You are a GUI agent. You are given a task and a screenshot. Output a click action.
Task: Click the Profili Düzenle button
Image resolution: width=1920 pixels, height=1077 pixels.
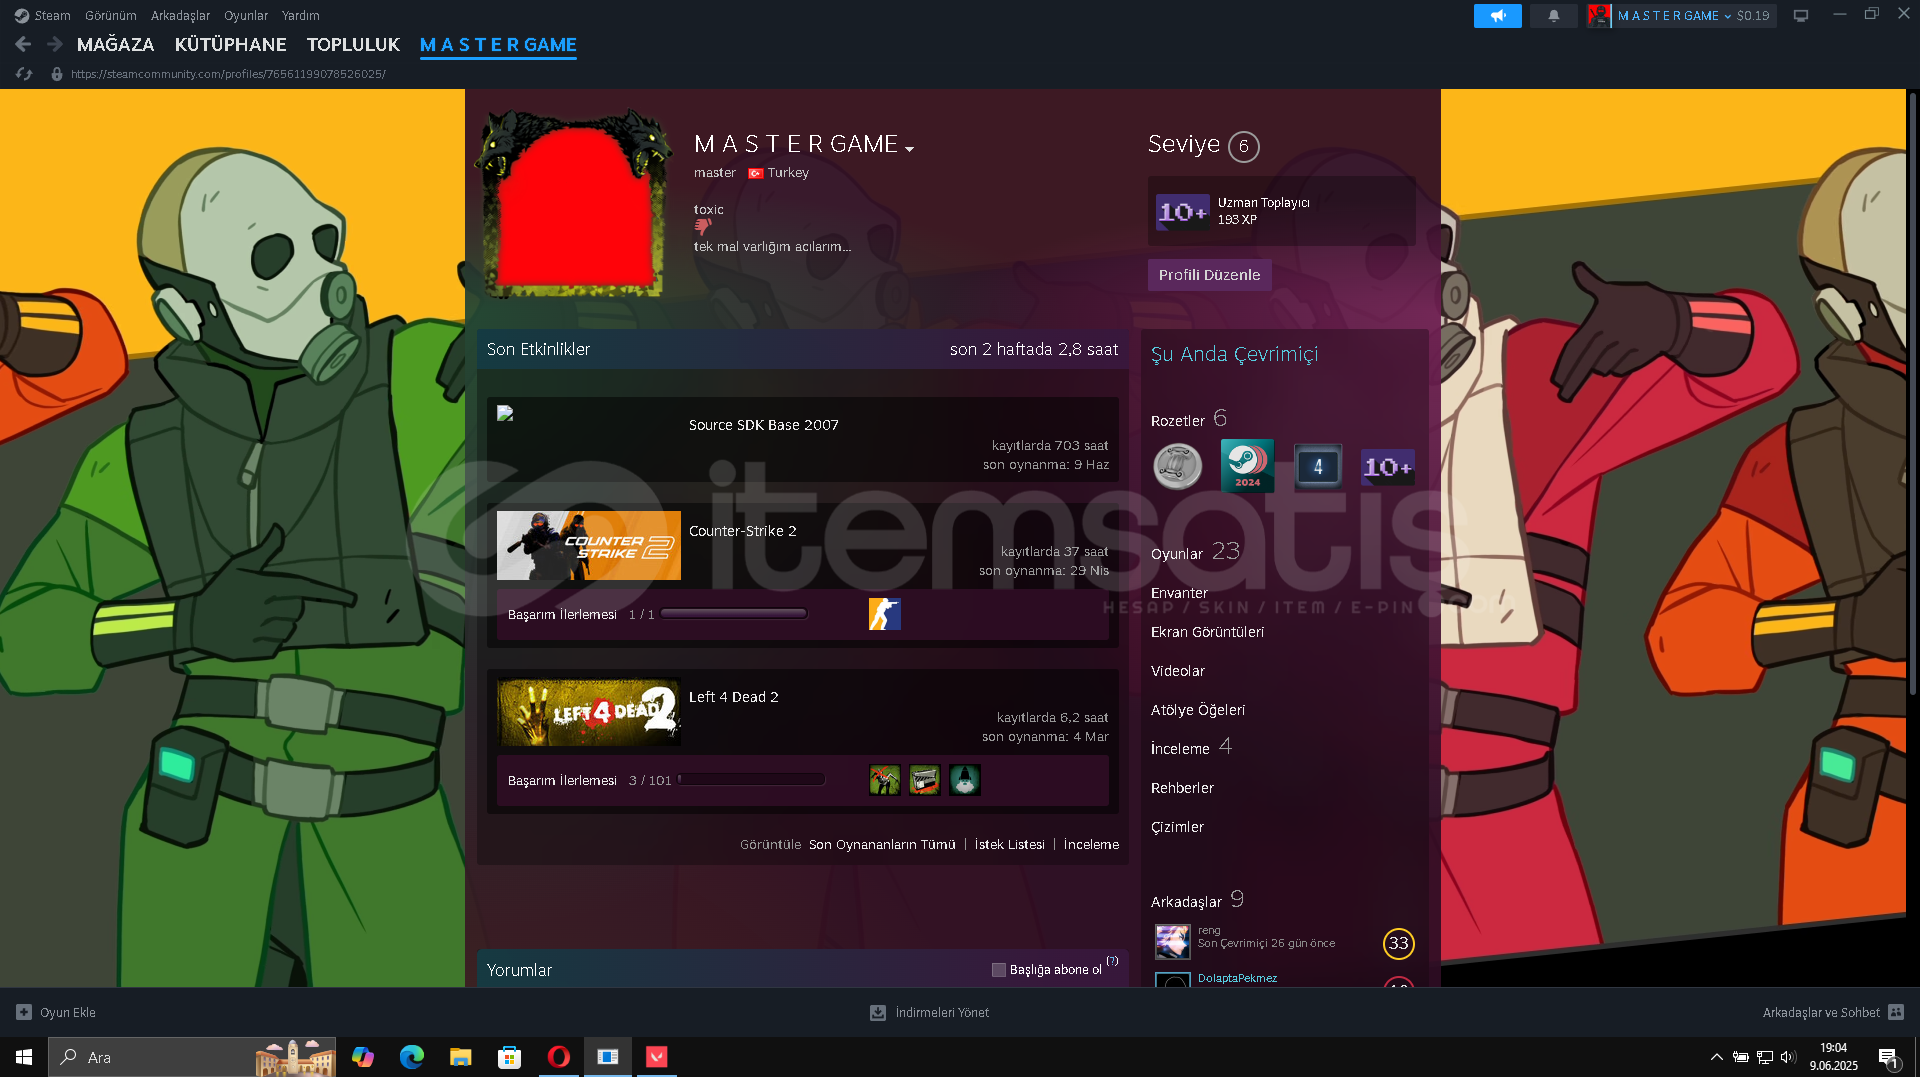(x=1209, y=275)
